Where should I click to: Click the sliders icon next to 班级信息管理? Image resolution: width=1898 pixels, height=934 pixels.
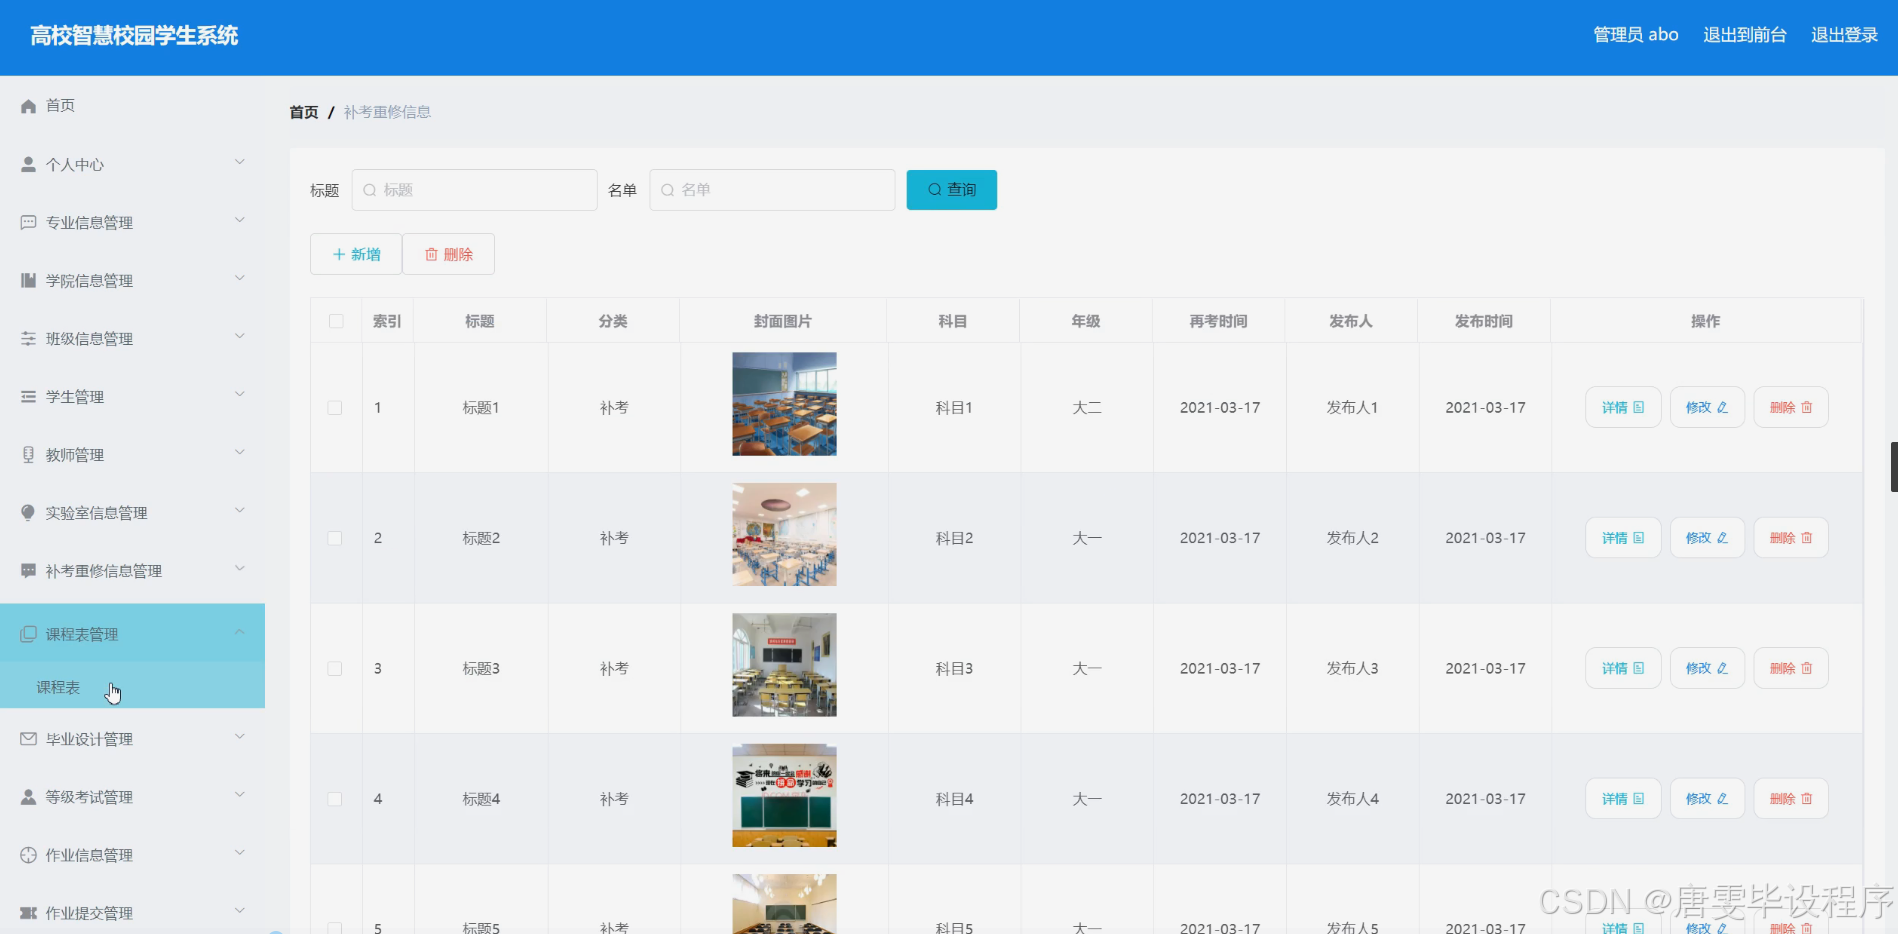click(28, 338)
